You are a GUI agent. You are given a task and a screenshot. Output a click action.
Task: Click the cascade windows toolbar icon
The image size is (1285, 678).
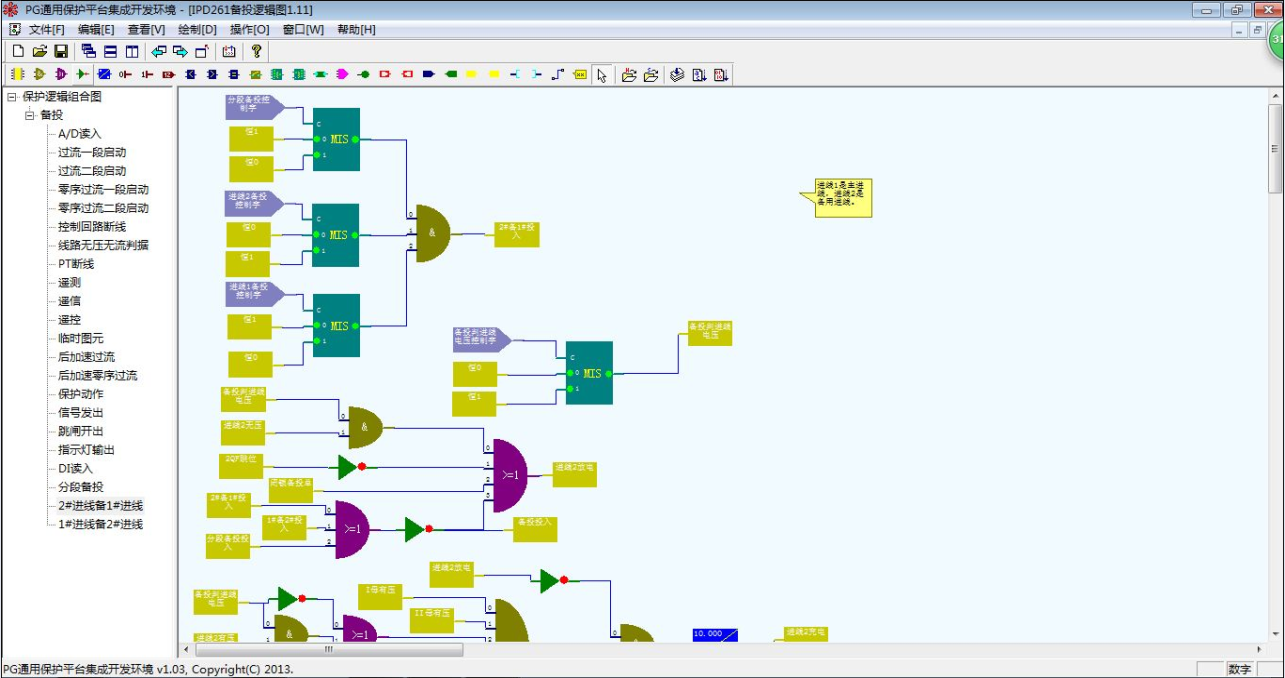(x=89, y=51)
